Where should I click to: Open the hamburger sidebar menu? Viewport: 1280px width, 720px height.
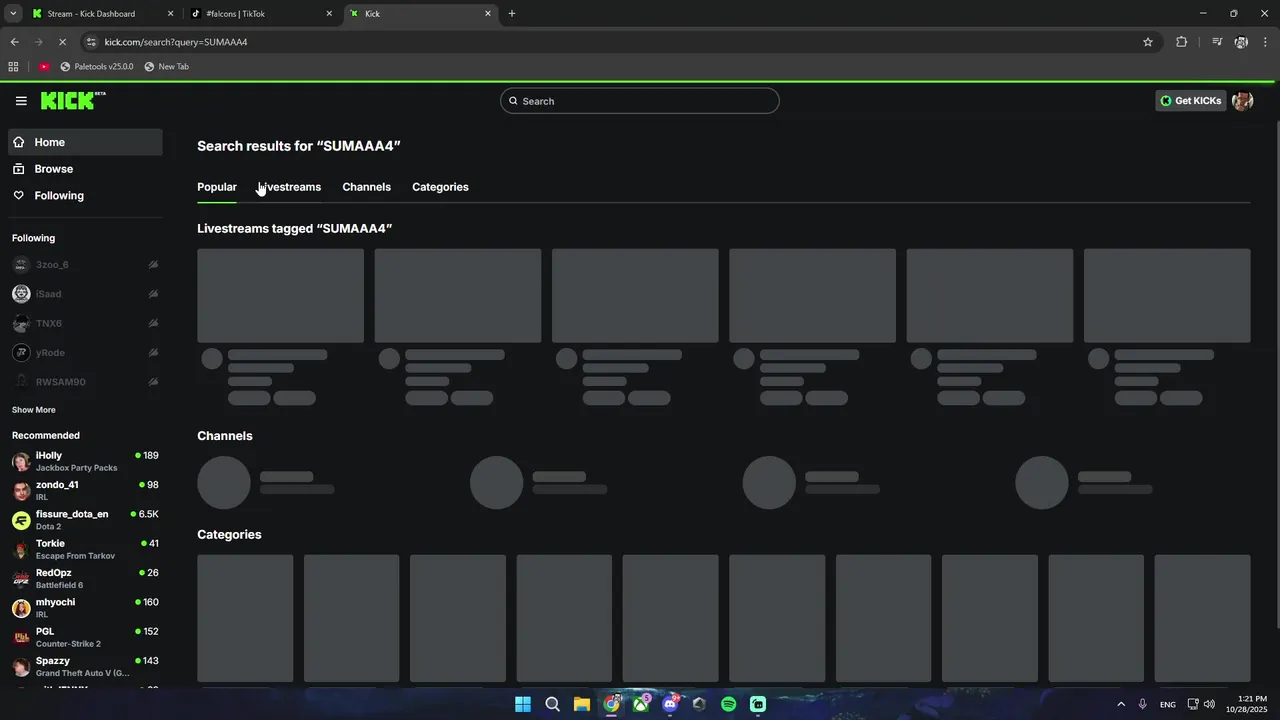coord(21,101)
